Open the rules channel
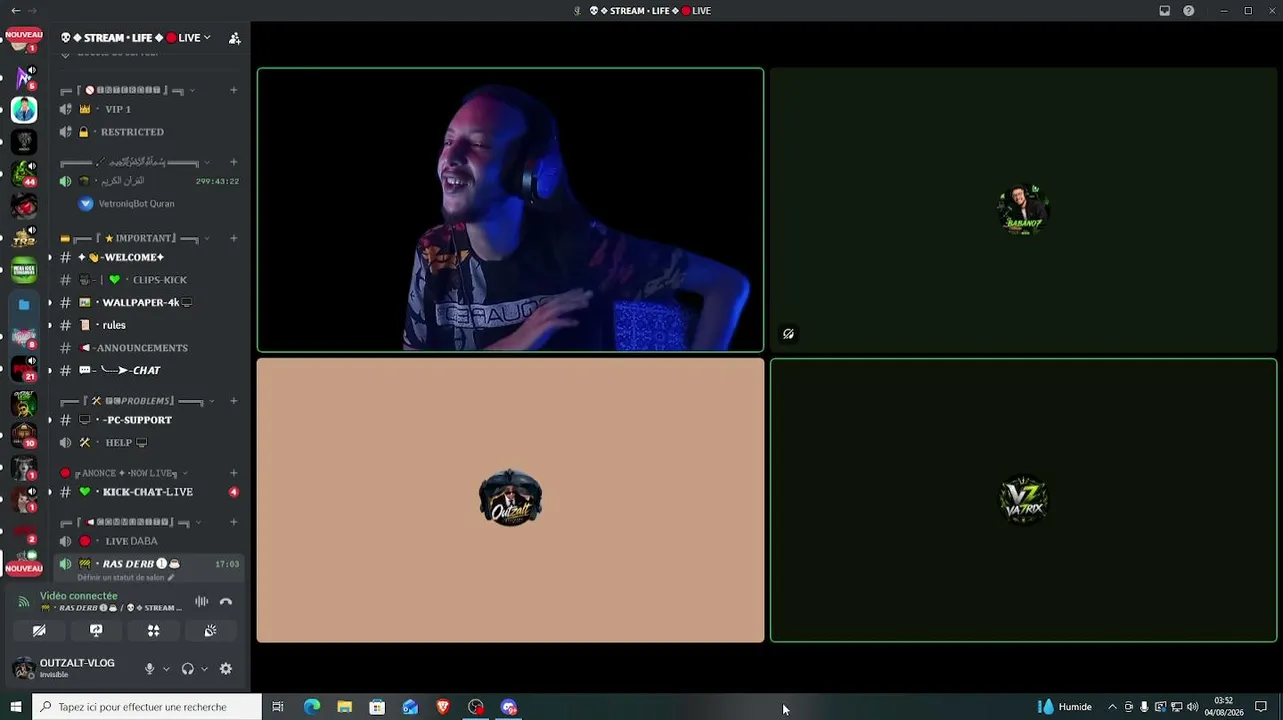Image resolution: width=1283 pixels, height=720 pixels. tap(146, 325)
